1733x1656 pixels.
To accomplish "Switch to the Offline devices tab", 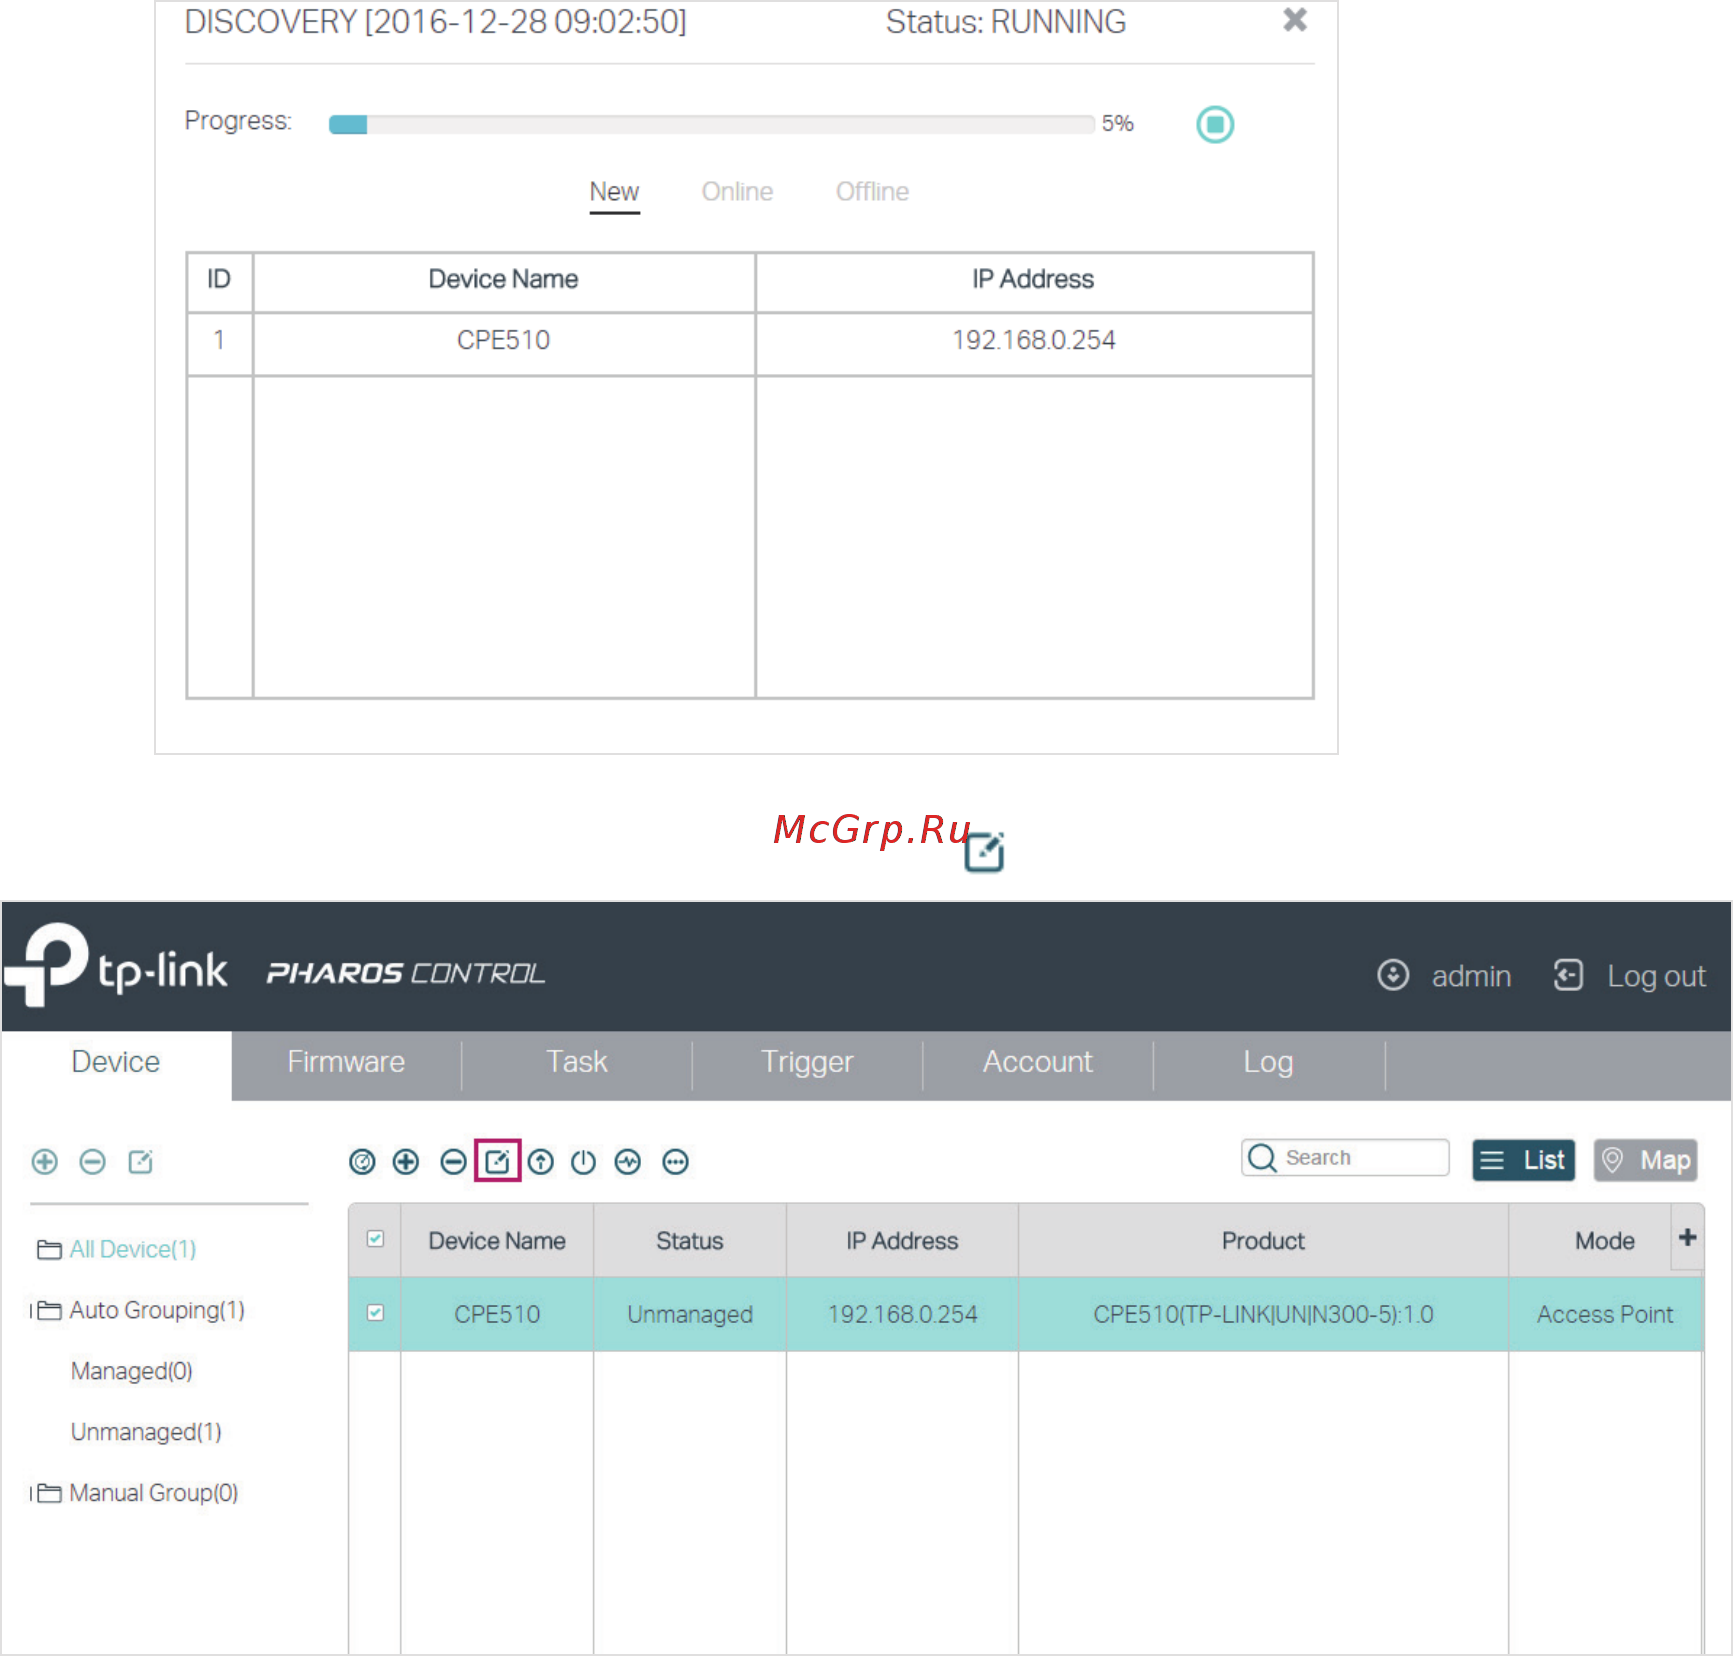I will [x=872, y=192].
